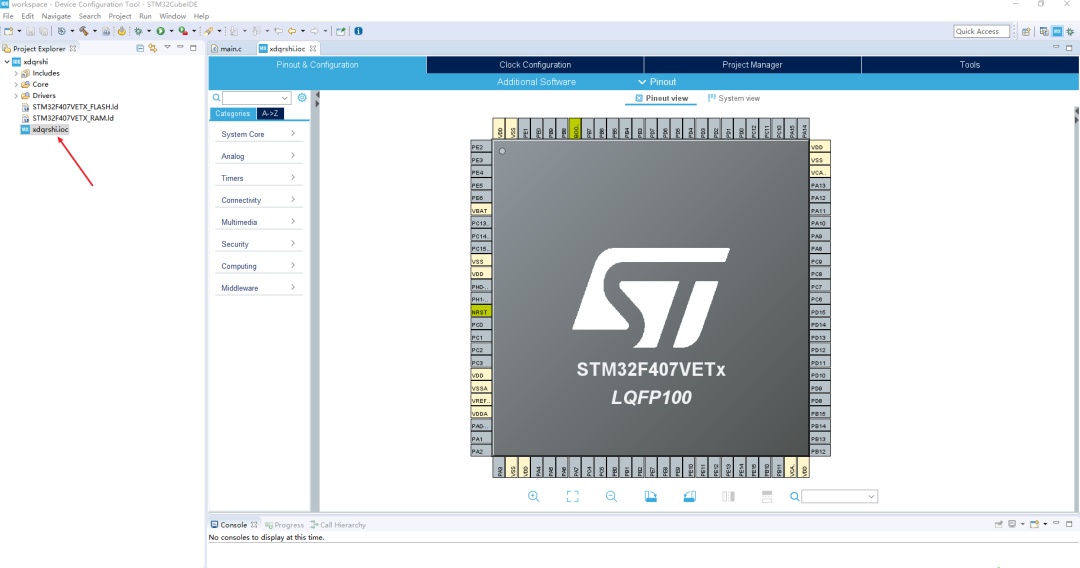Select the Core folder in tree
The image size is (1080, 568).
point(40,84)
